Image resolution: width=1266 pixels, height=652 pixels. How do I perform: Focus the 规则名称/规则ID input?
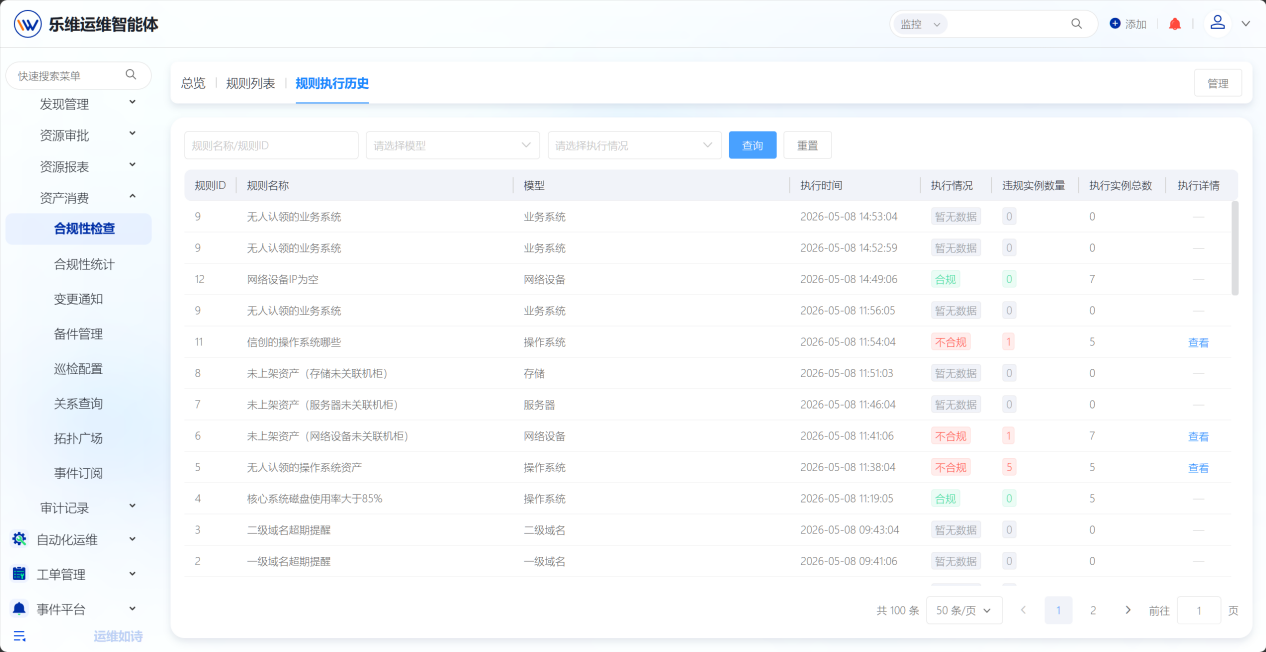271,145
